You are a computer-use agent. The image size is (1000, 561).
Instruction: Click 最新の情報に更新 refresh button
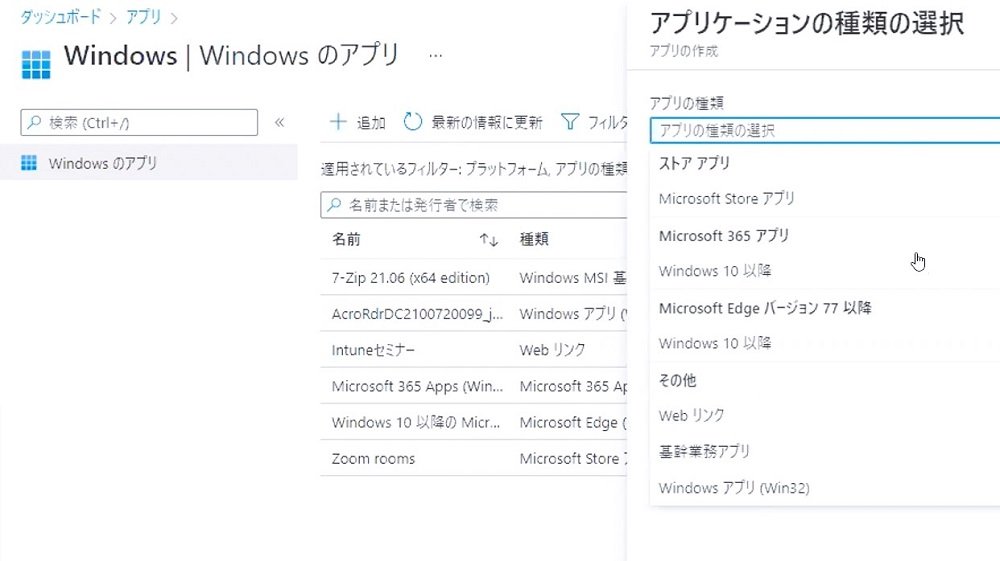point(473,122)
